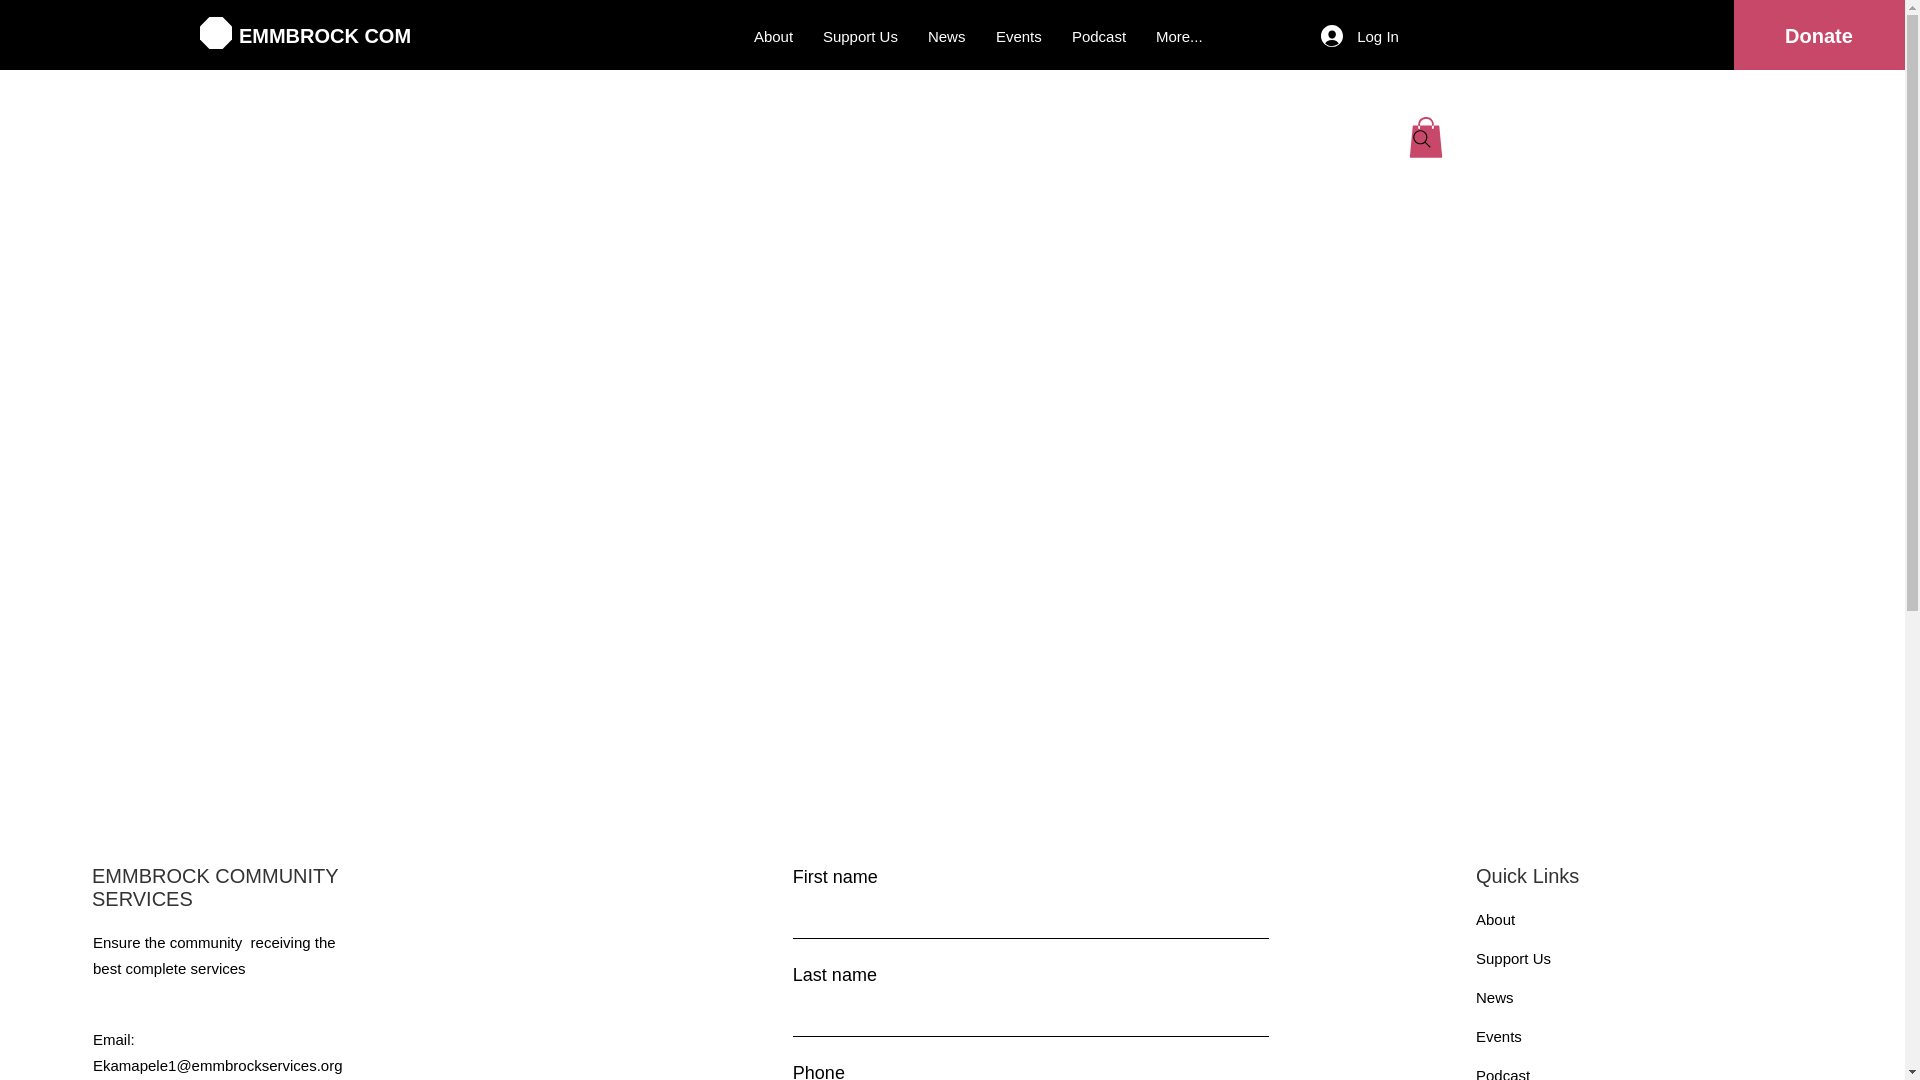
Task: Click the Quick Links heading
Action: (1527, 876)
